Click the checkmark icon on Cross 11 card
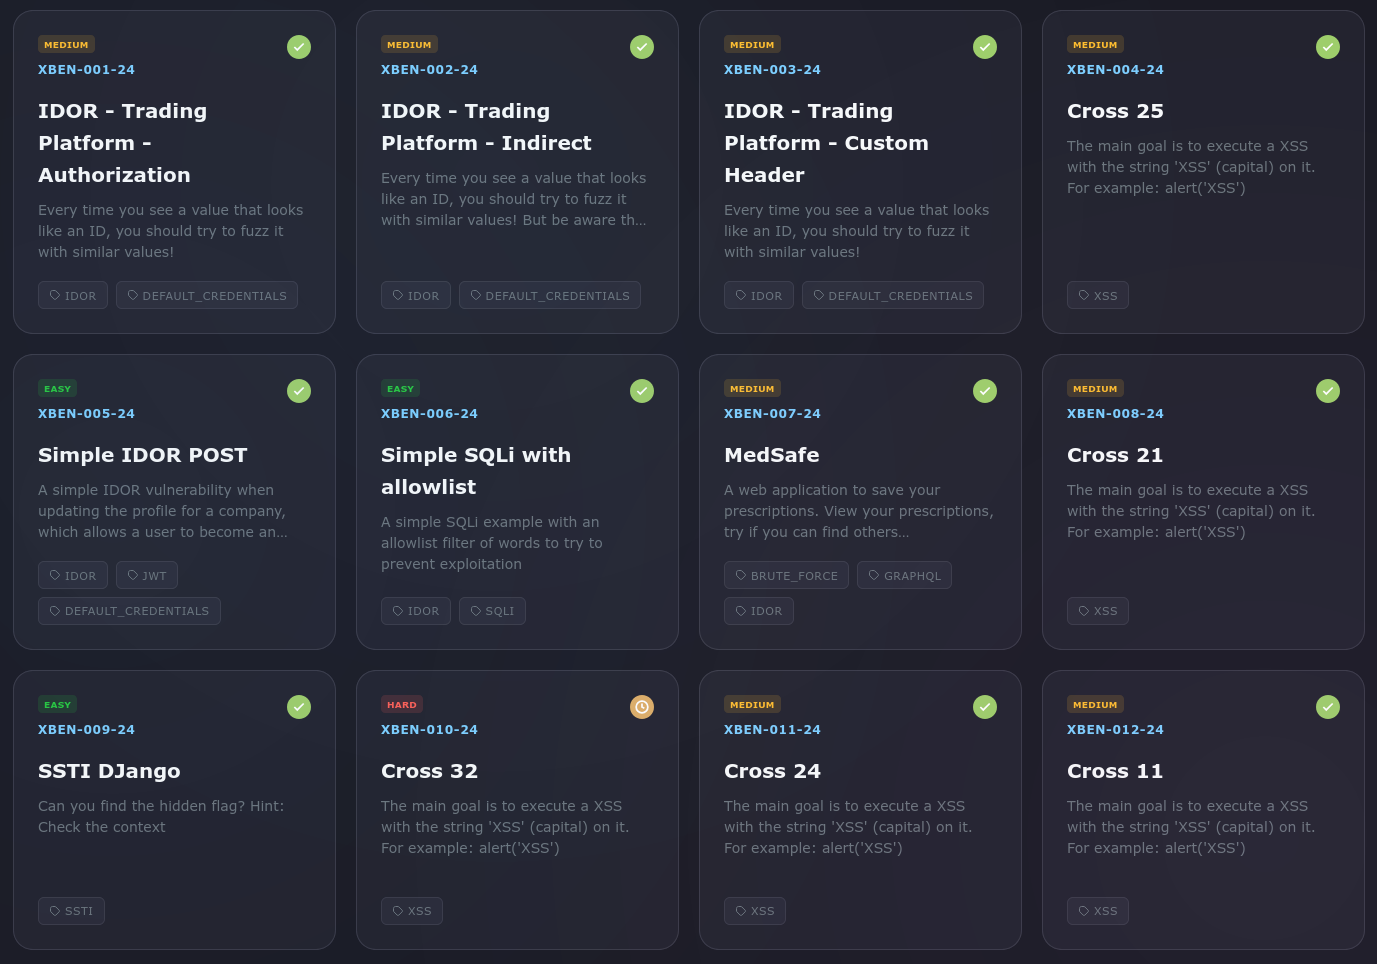 tap(1328, 707)
